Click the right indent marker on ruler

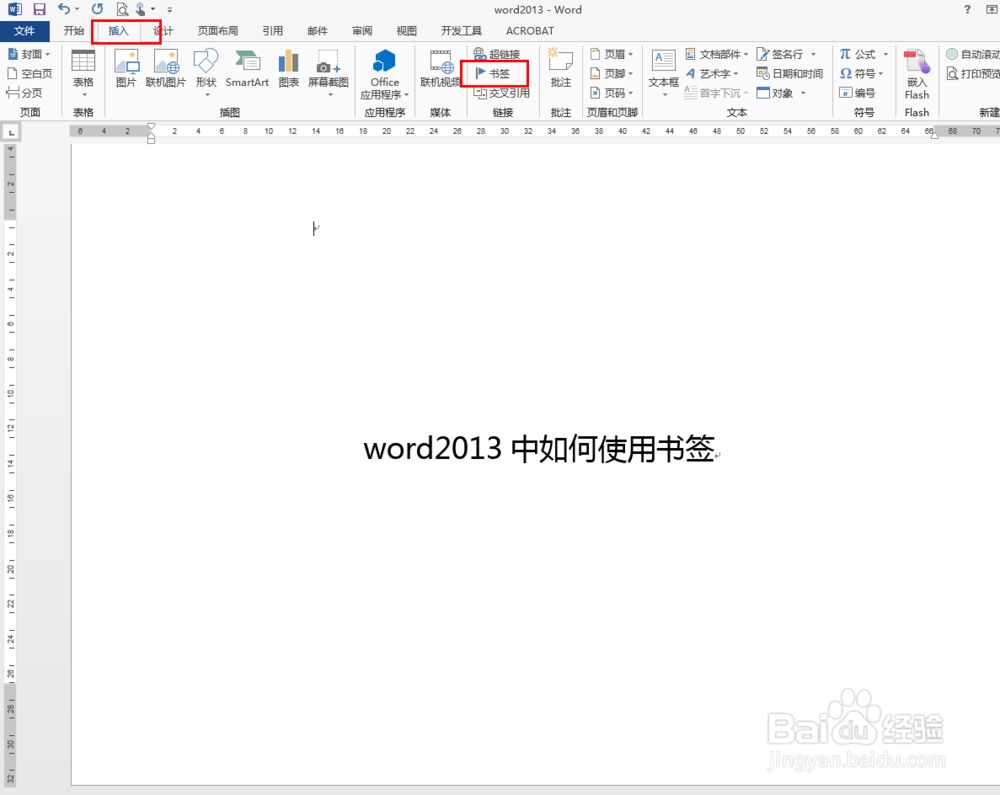click(x=934, y=135)
